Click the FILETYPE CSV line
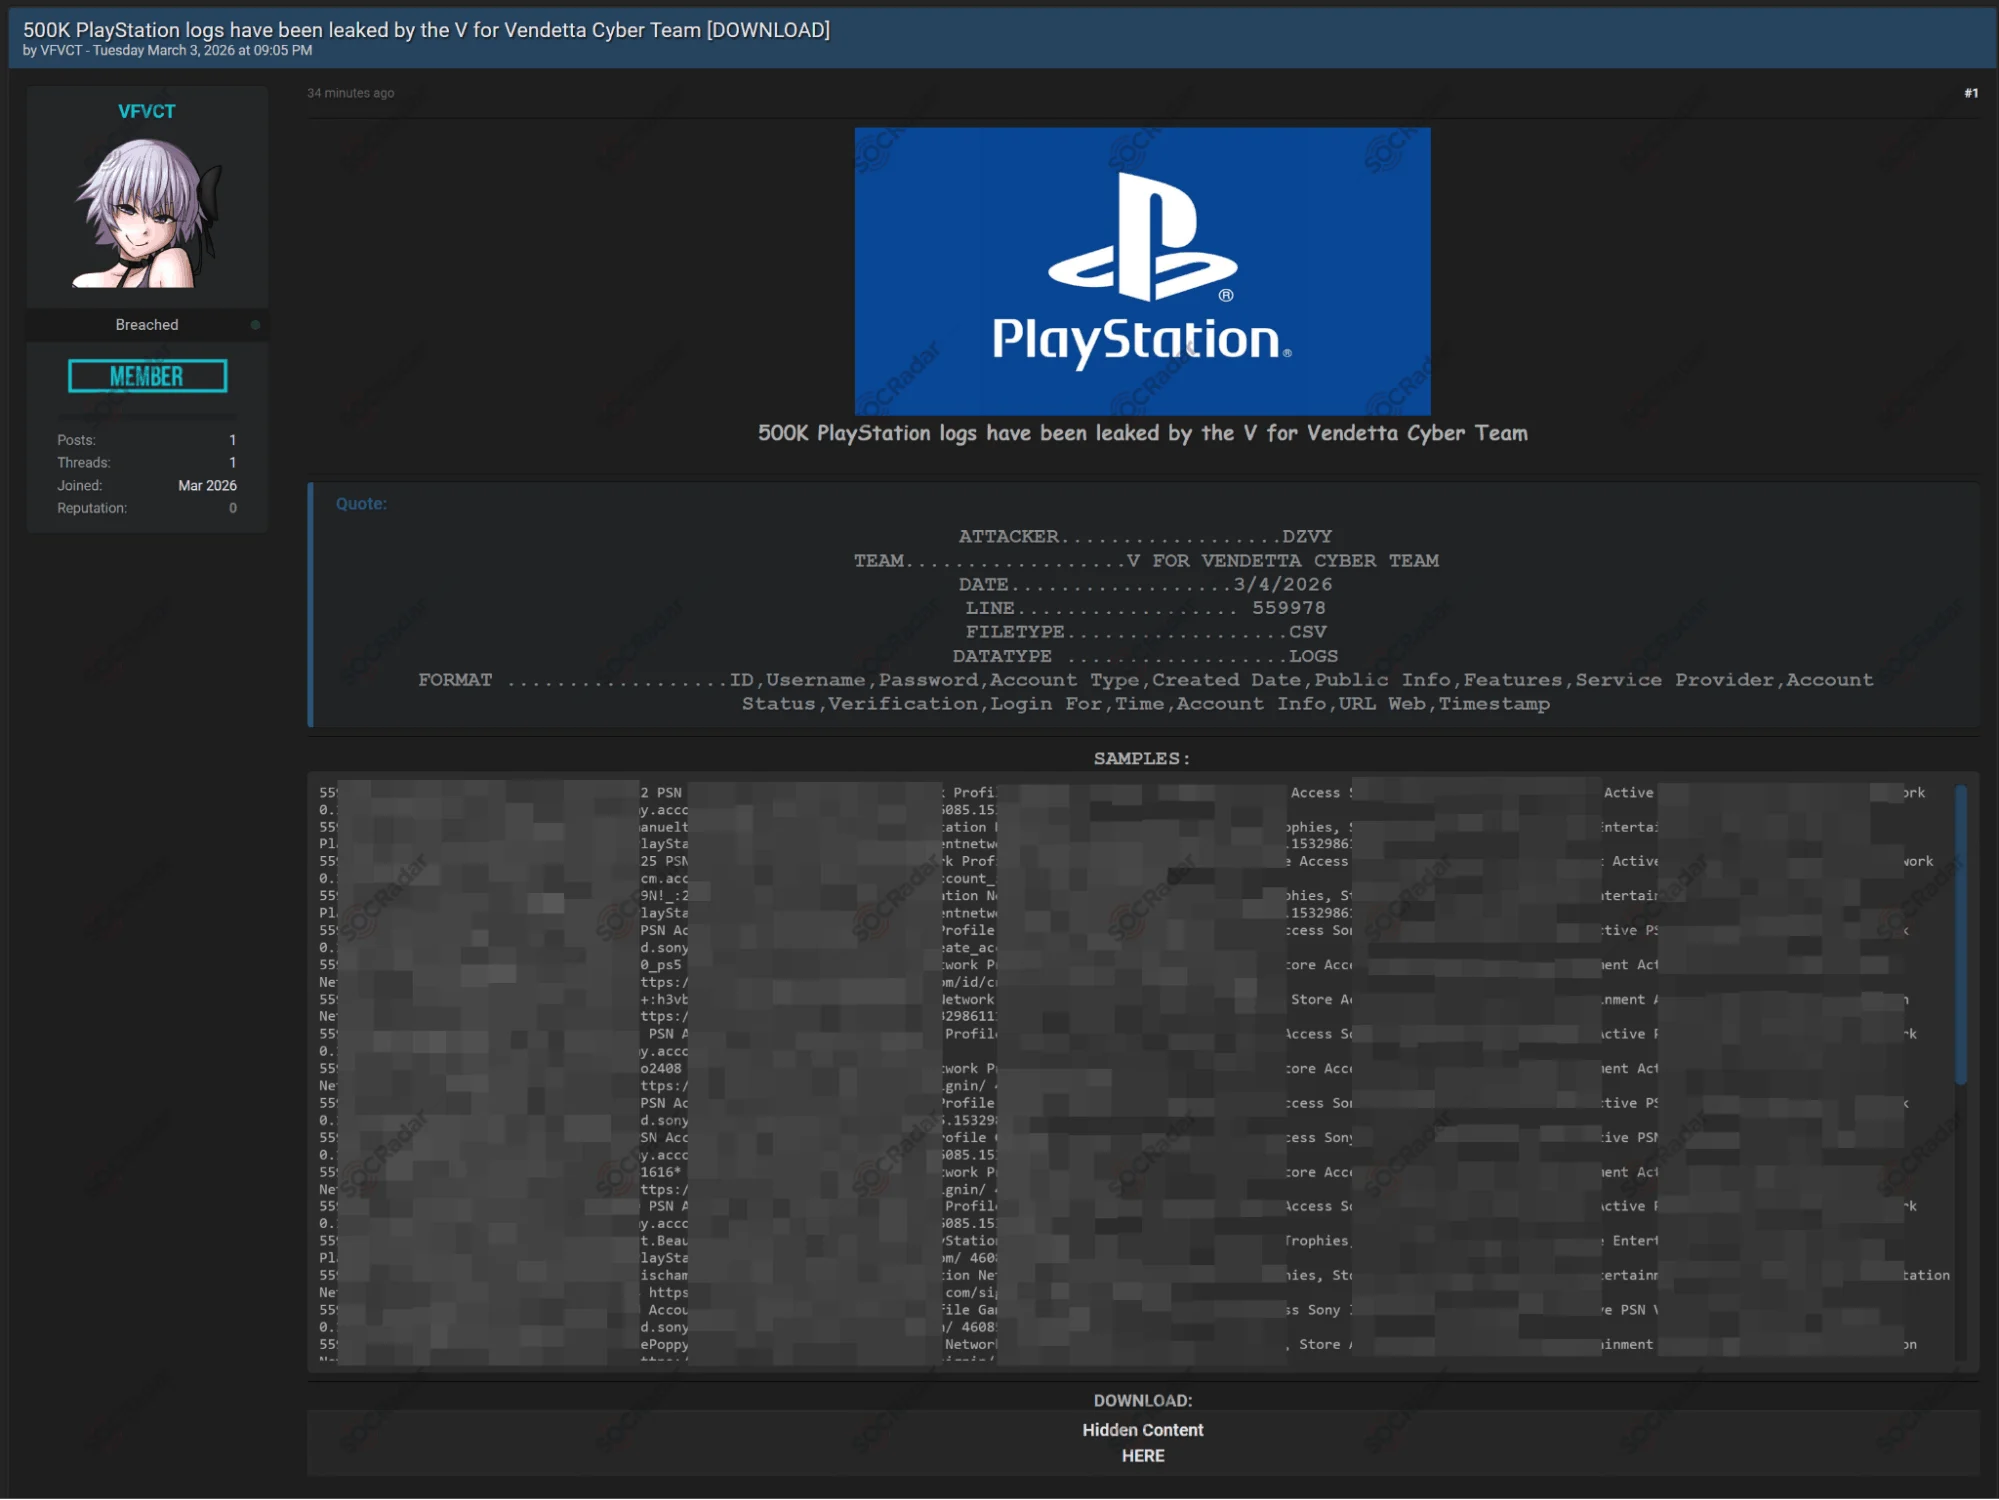This screenshot has width=1999, height=1500. coord(1146,632)
